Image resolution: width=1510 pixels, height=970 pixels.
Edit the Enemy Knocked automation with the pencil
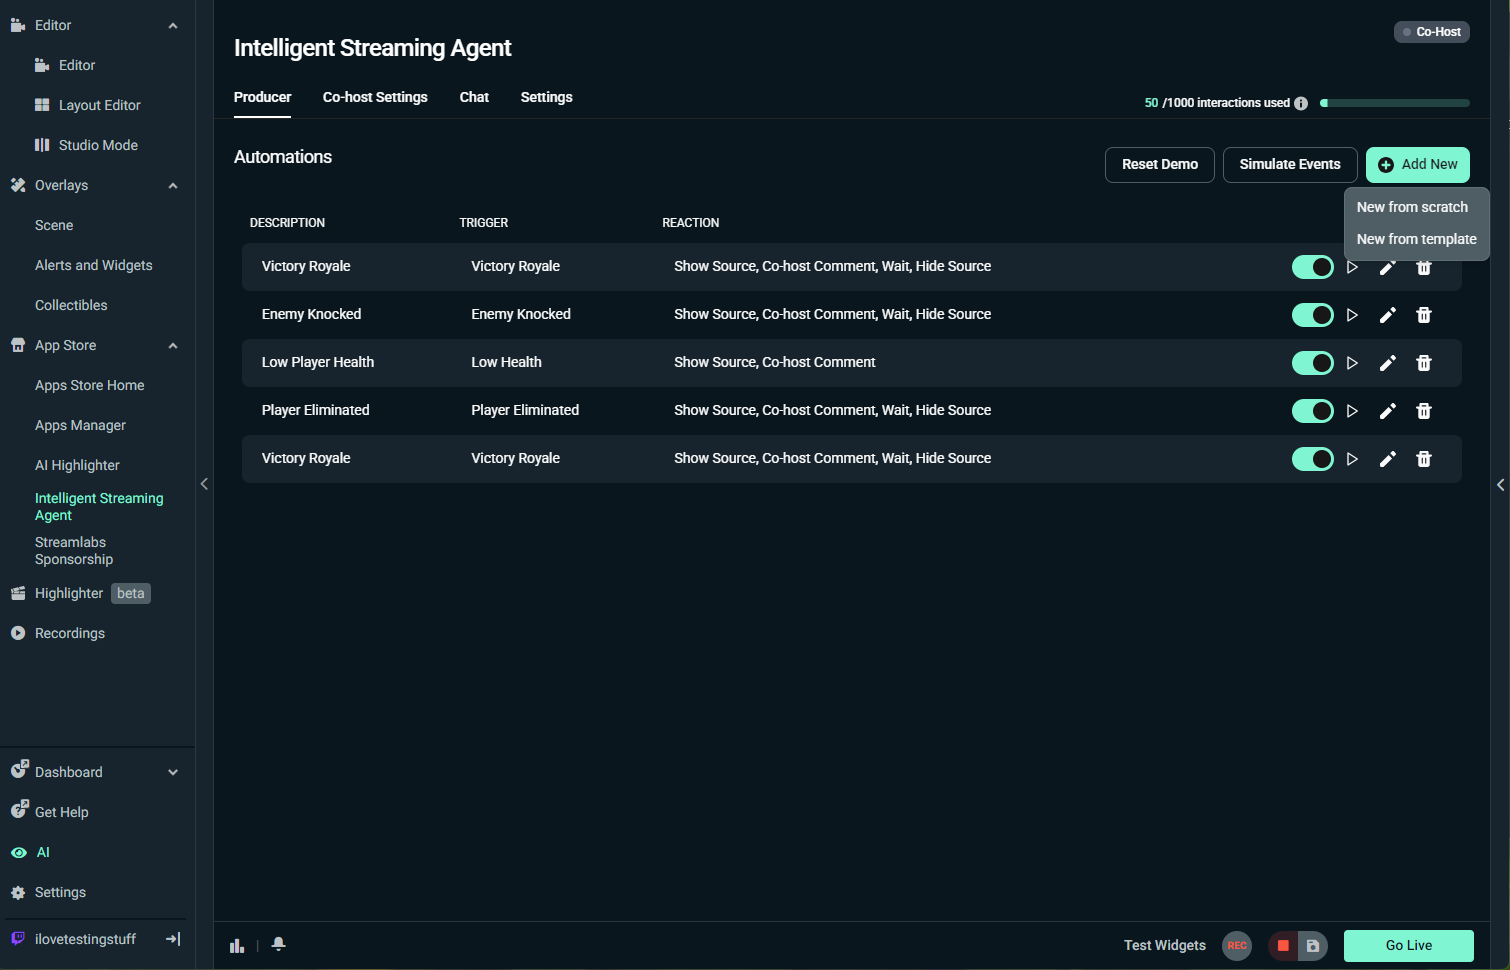[1388, 314]
